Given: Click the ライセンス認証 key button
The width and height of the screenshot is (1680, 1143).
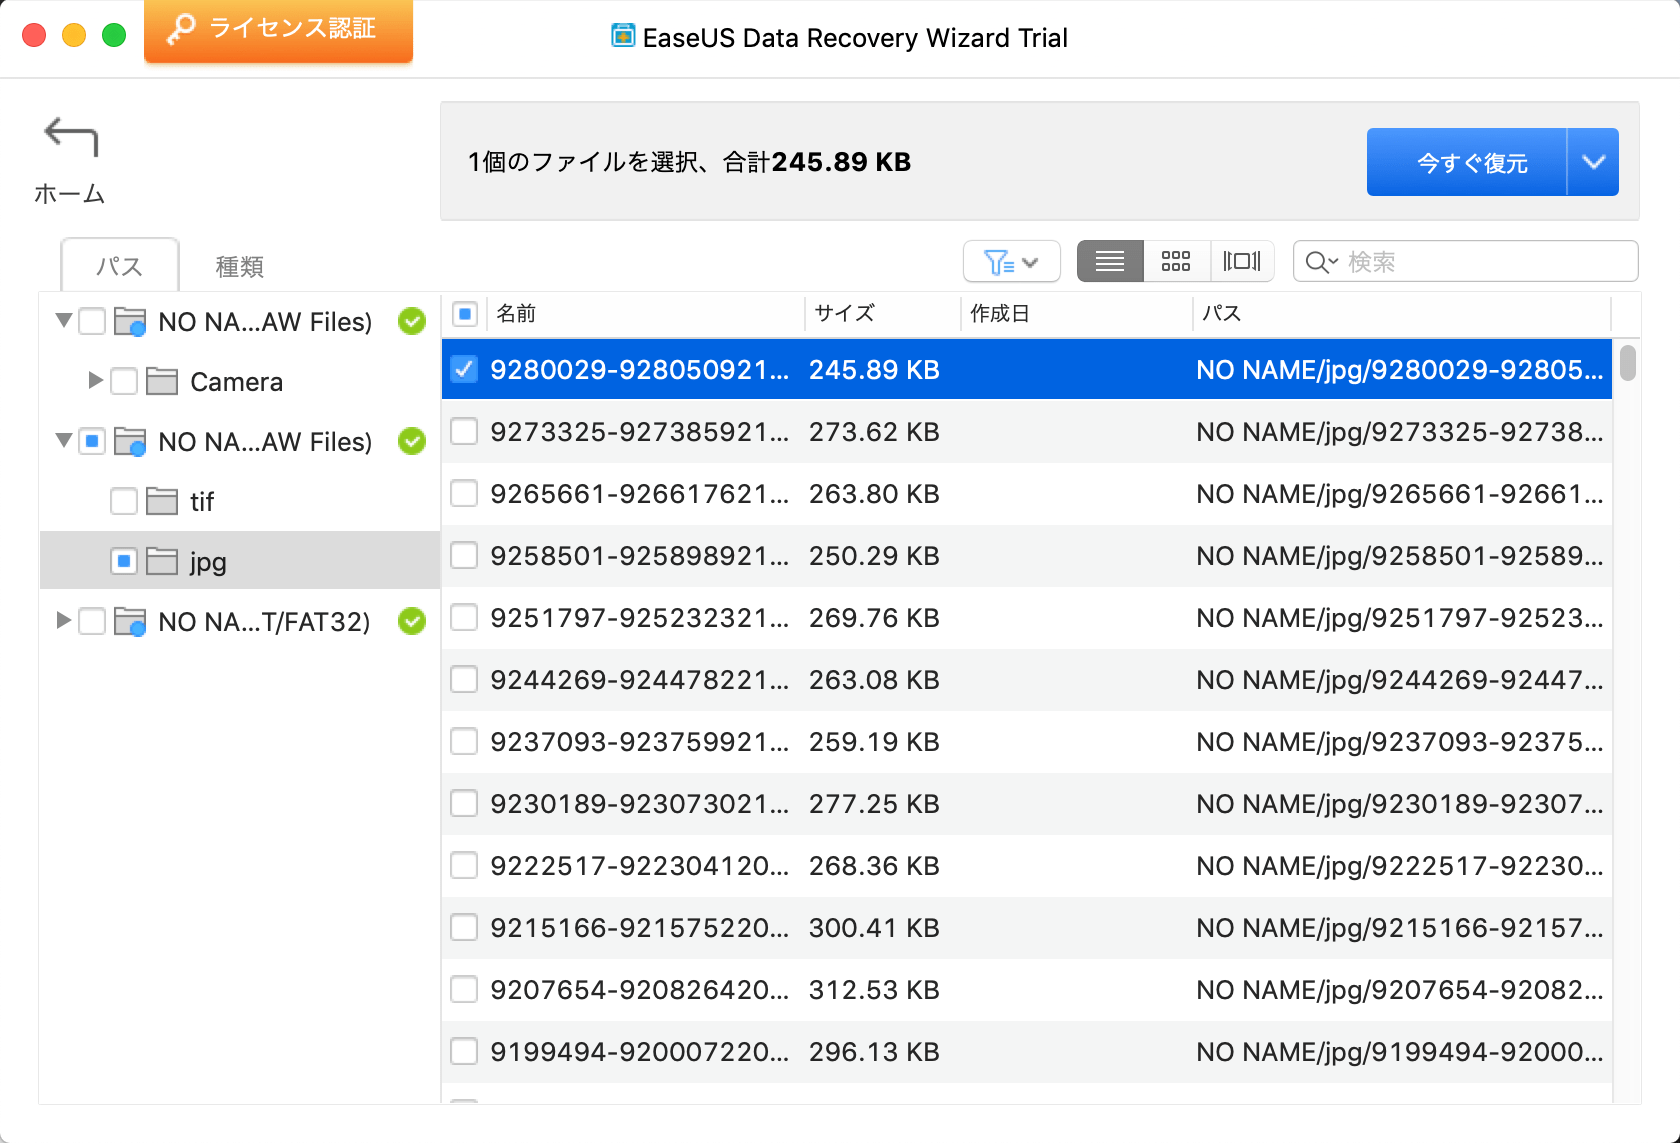Looking at the screenshot, I should 278,30.
